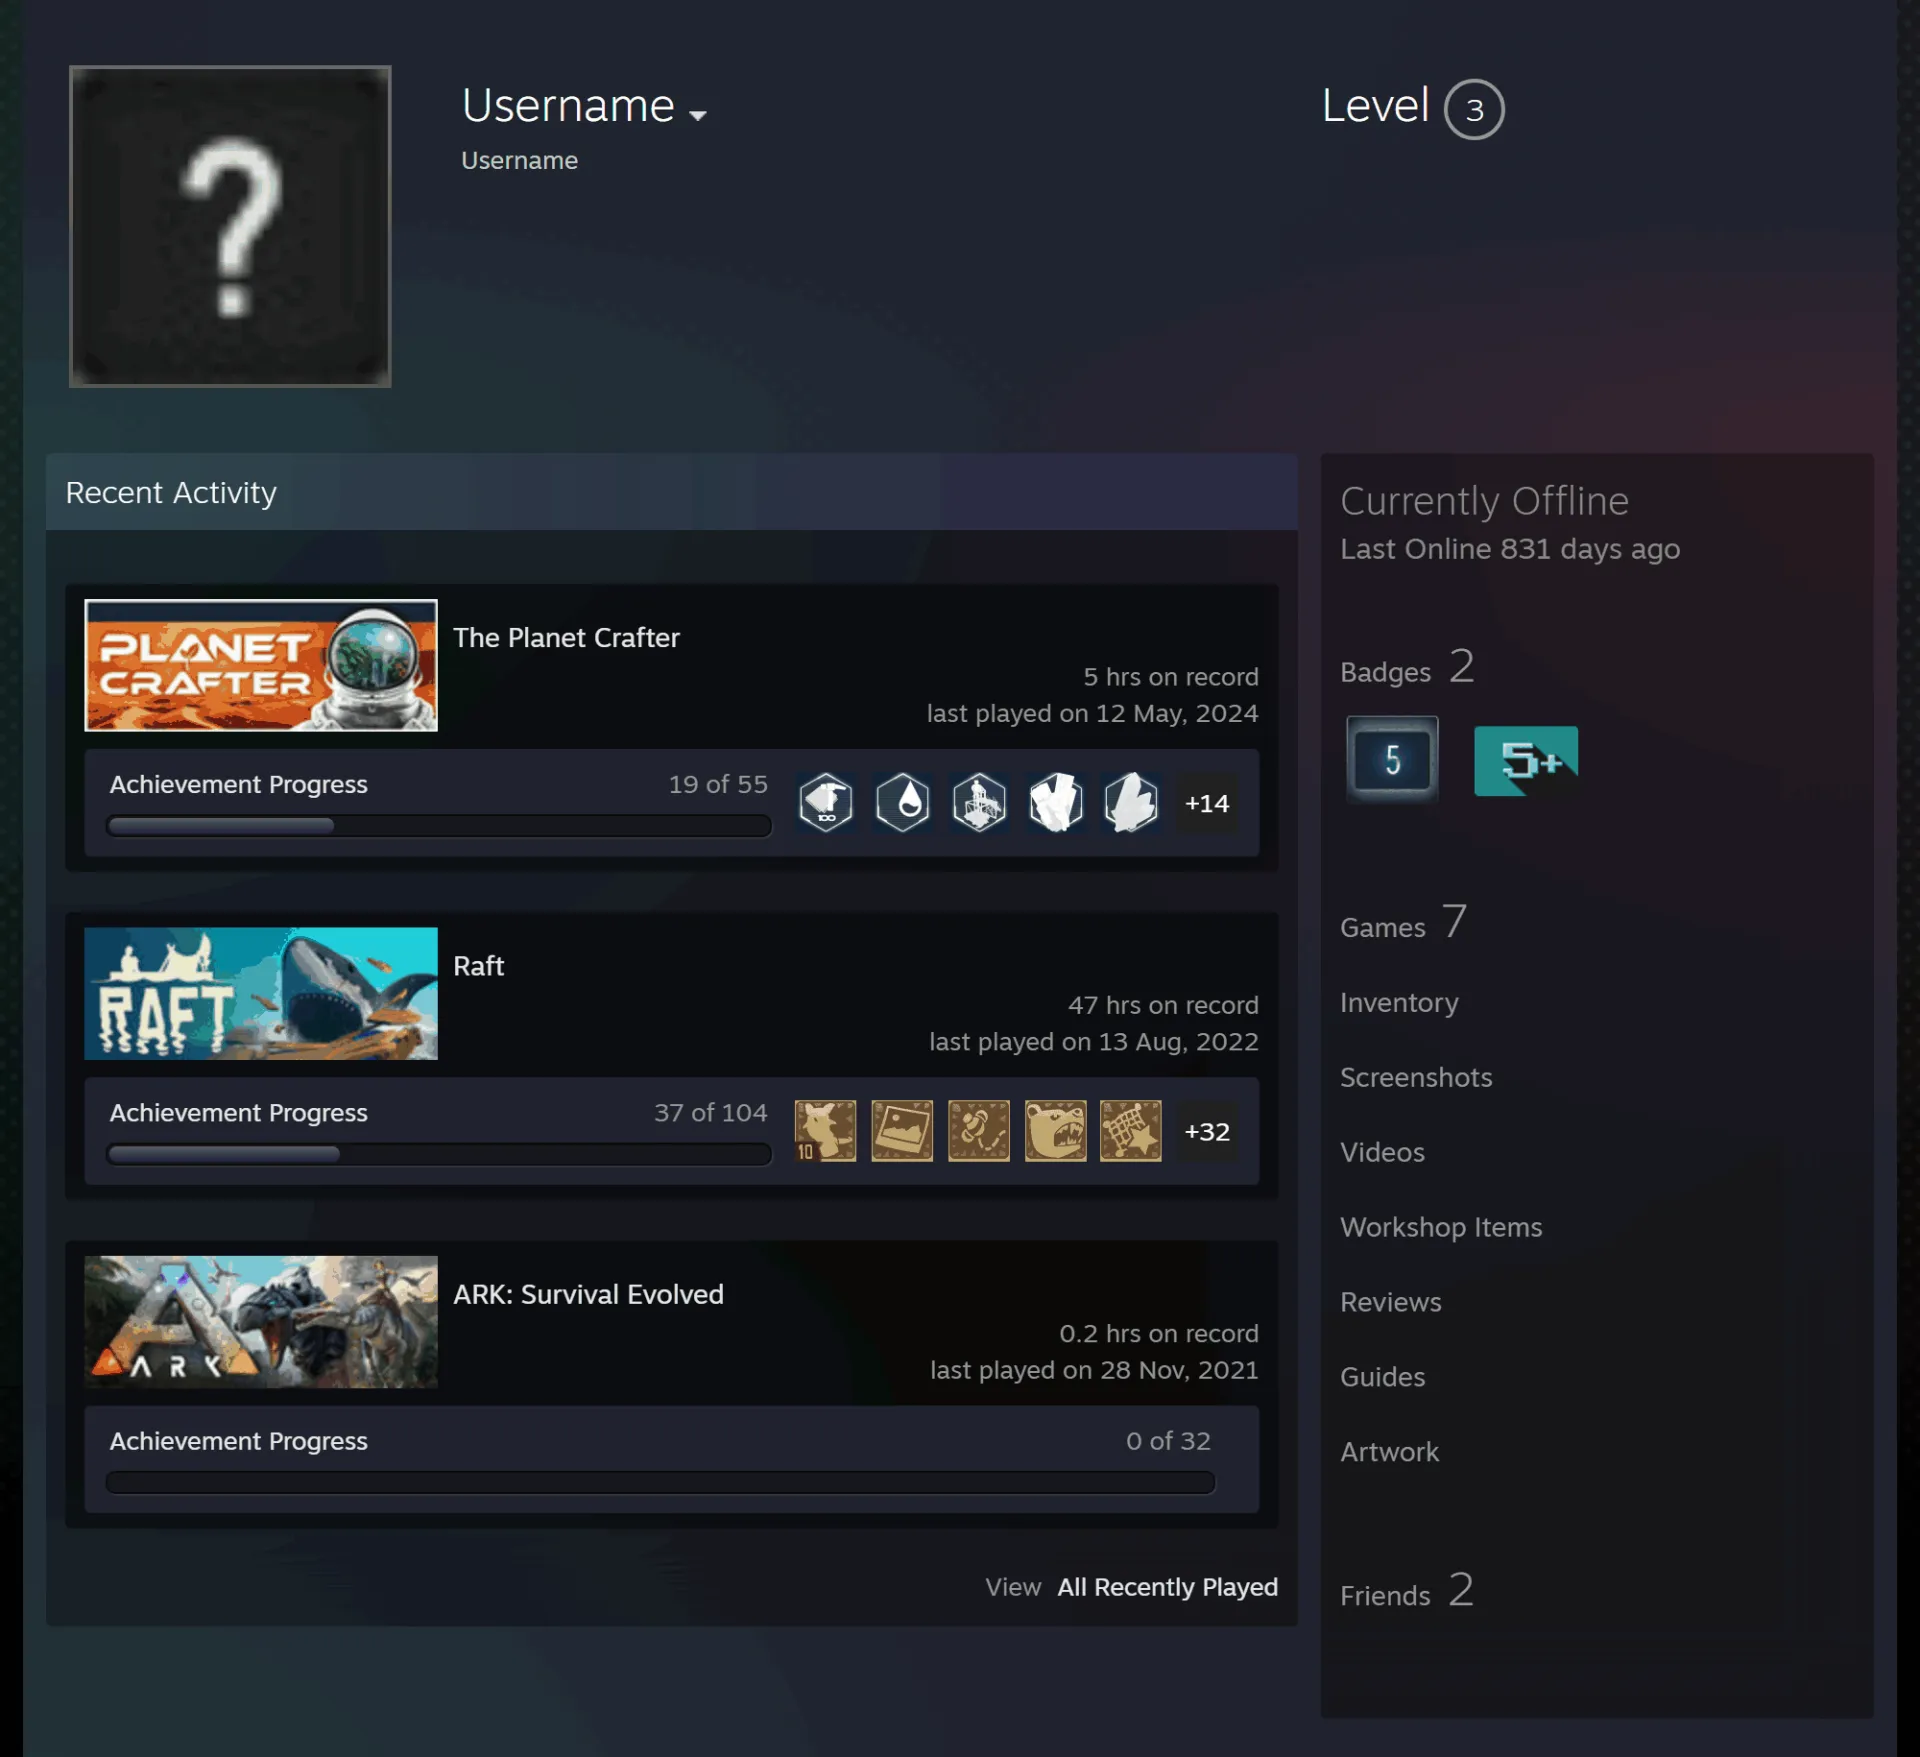Select the water drop achievement icon
Screen dimensions: 1920x1757
tap(902, 802)
